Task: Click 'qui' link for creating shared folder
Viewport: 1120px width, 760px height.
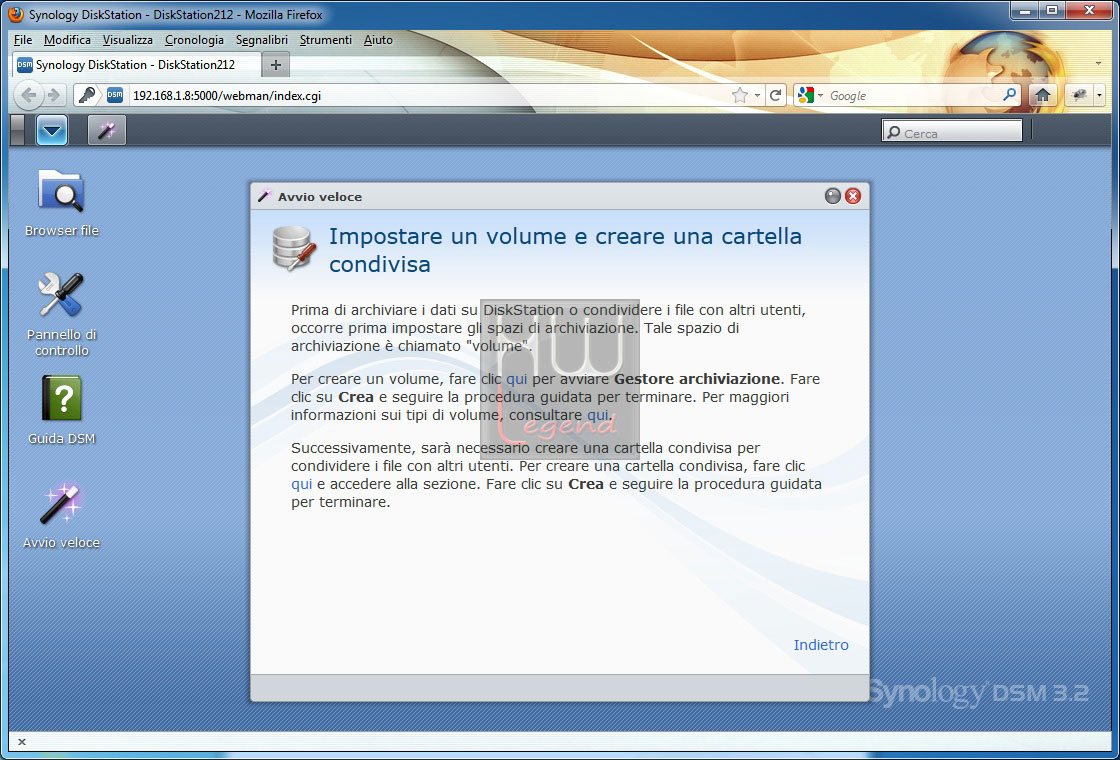Action: pyautogui.click(x=301, y=484)
